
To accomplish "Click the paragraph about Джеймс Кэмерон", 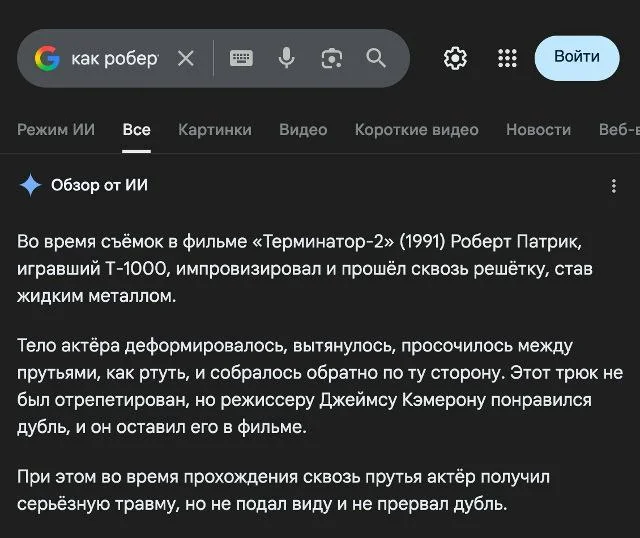I will tap(319, 386).
